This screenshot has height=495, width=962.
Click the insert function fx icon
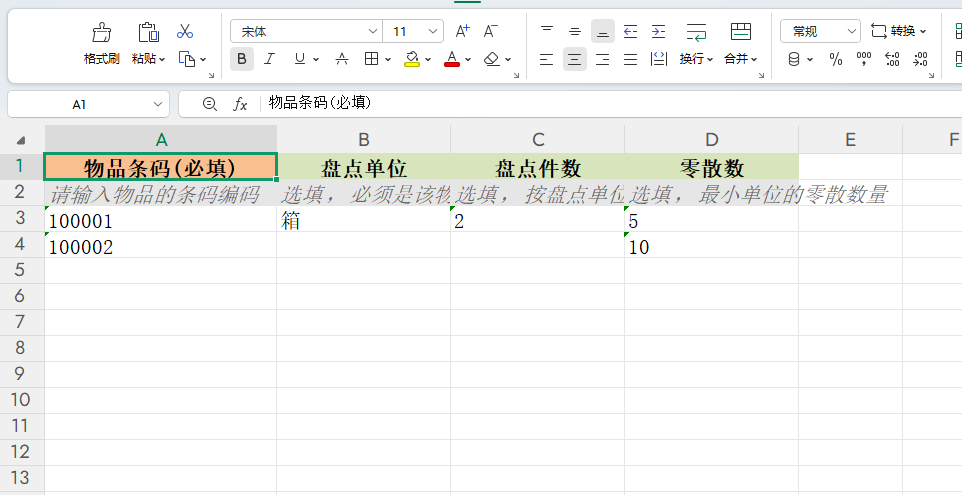click(240, 104)
